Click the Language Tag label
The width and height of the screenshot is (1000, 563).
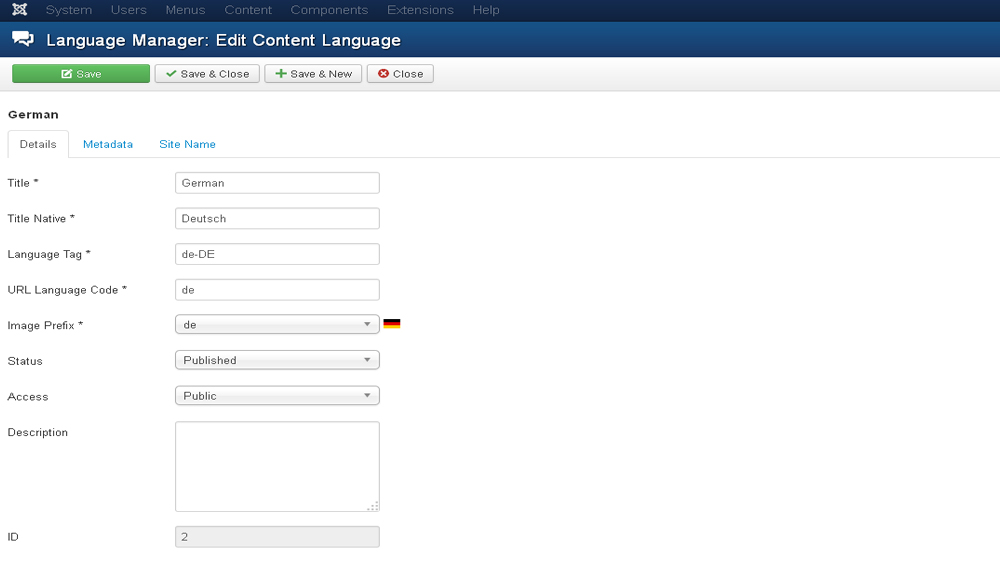tap(48, 254)
